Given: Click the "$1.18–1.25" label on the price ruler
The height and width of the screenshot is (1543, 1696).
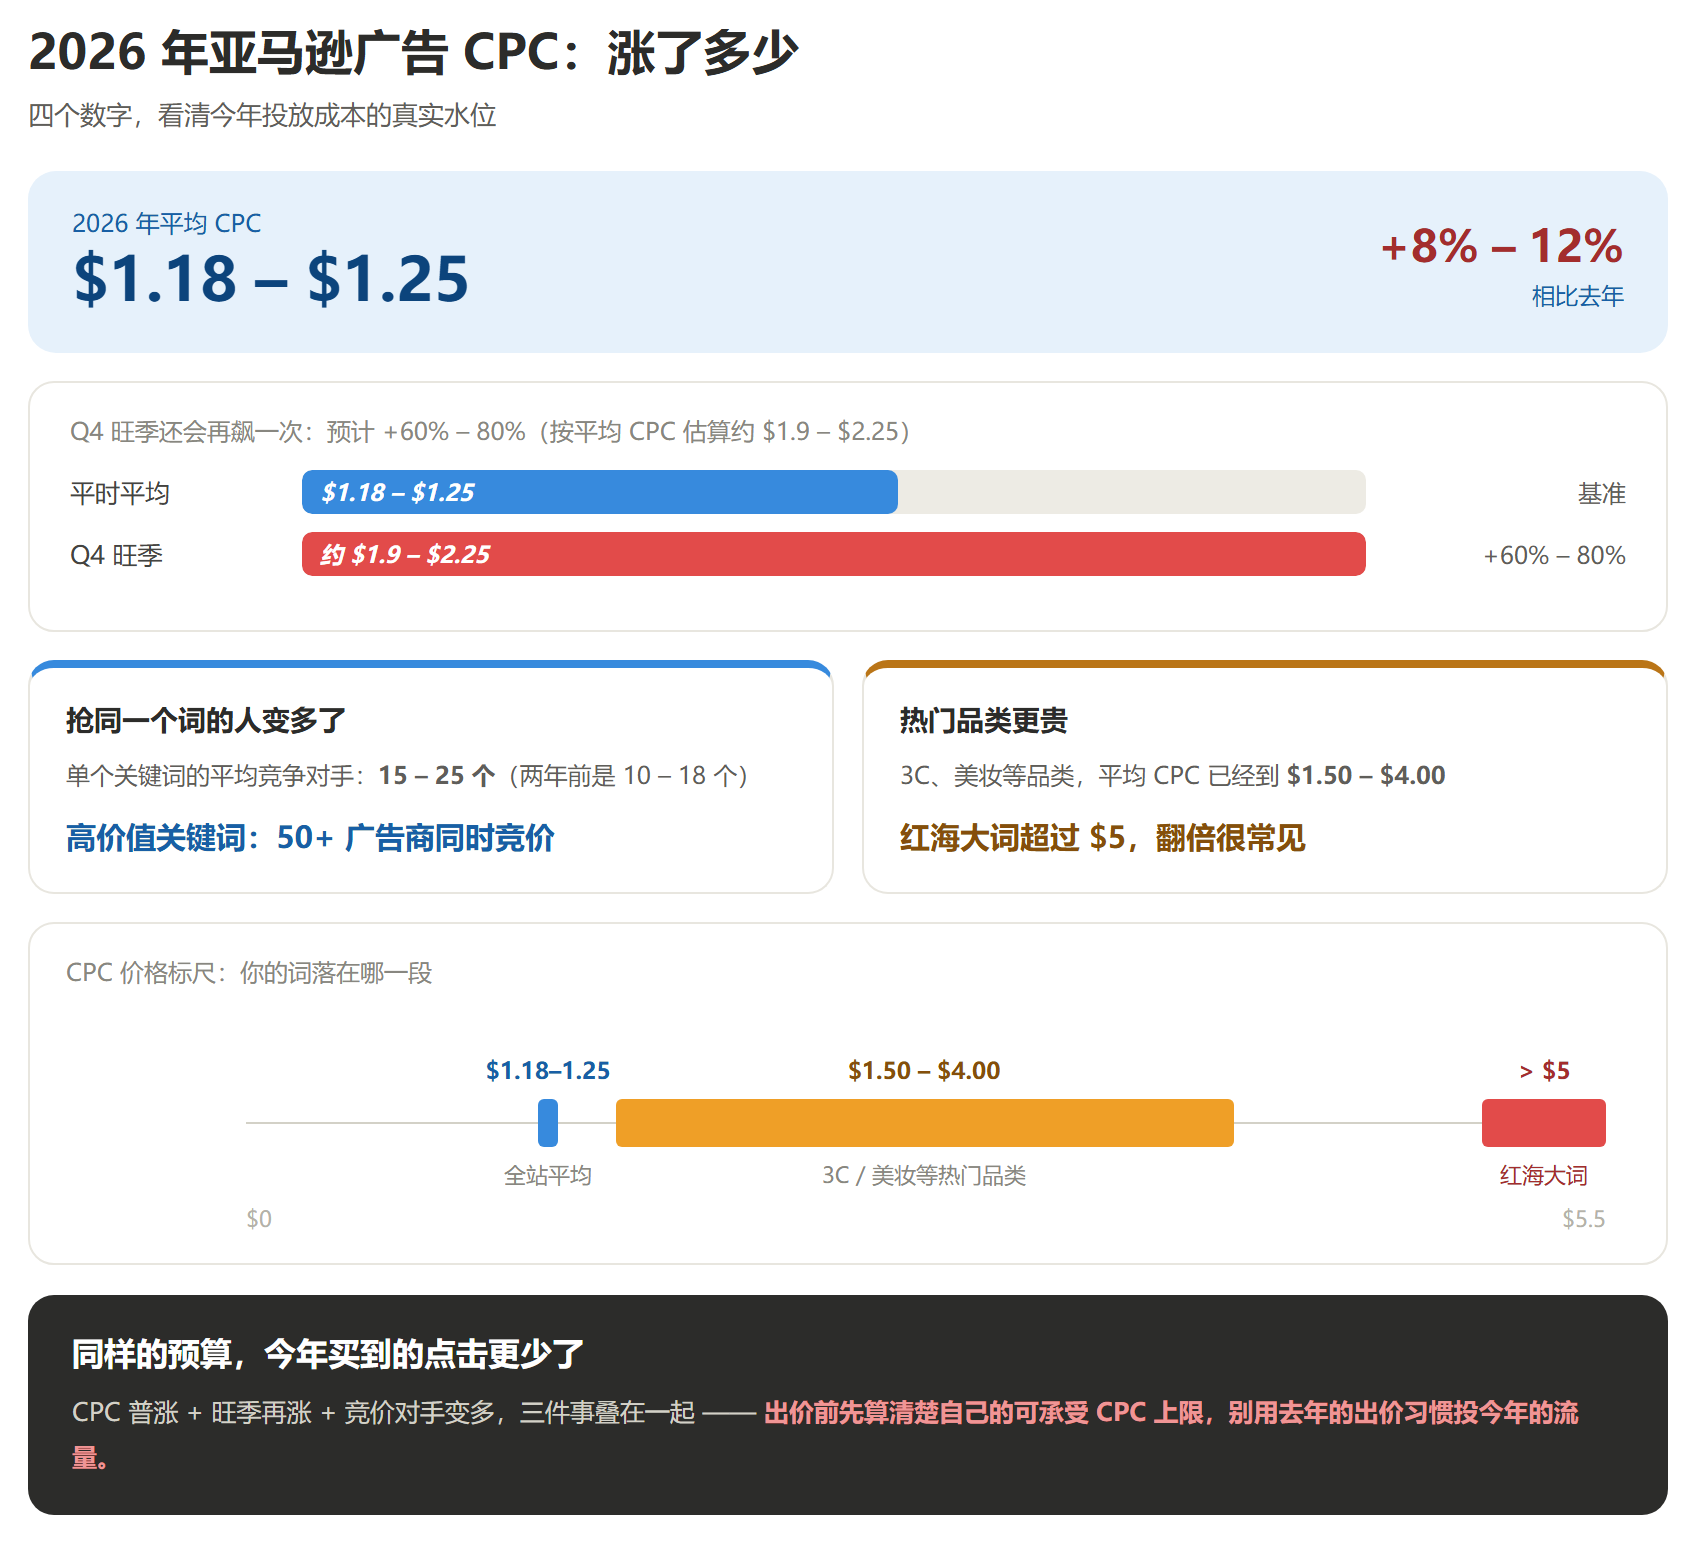Looking at the screenshot, I should pos(548,1070).
